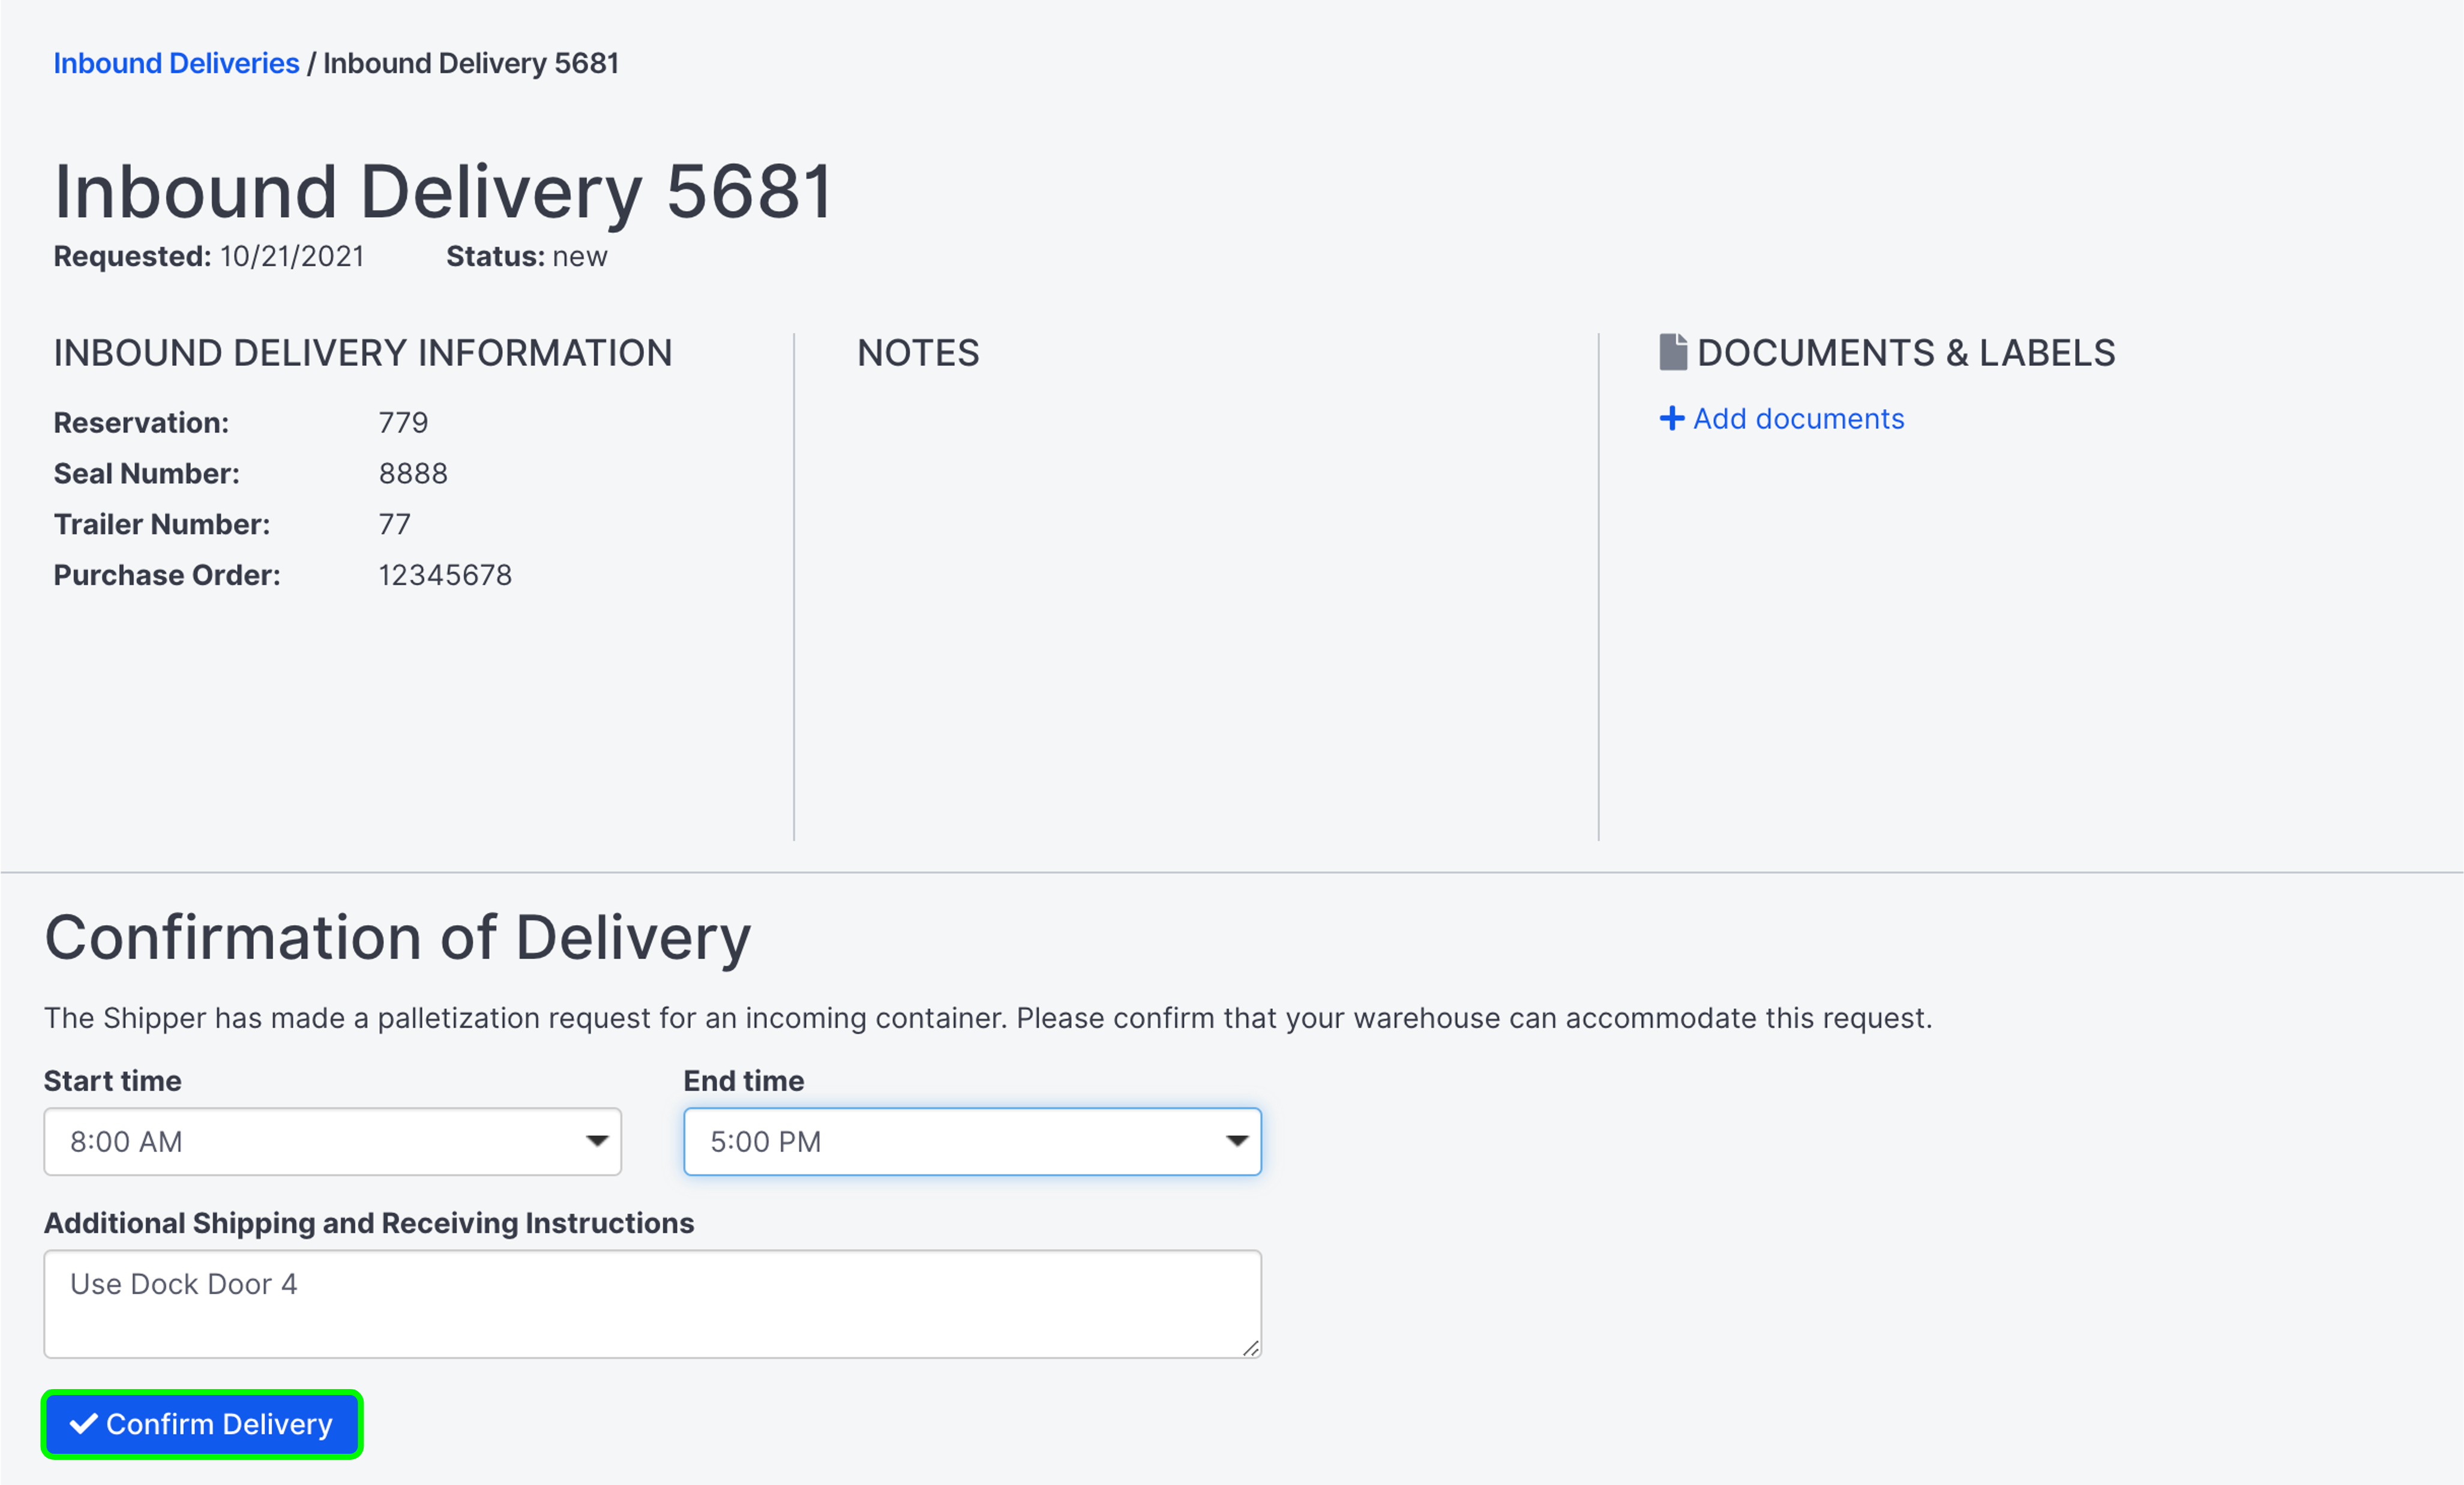Click the Status value showing new
Screen dimensions: 2464x1485
pyautogui.click(x=581, y=256)
